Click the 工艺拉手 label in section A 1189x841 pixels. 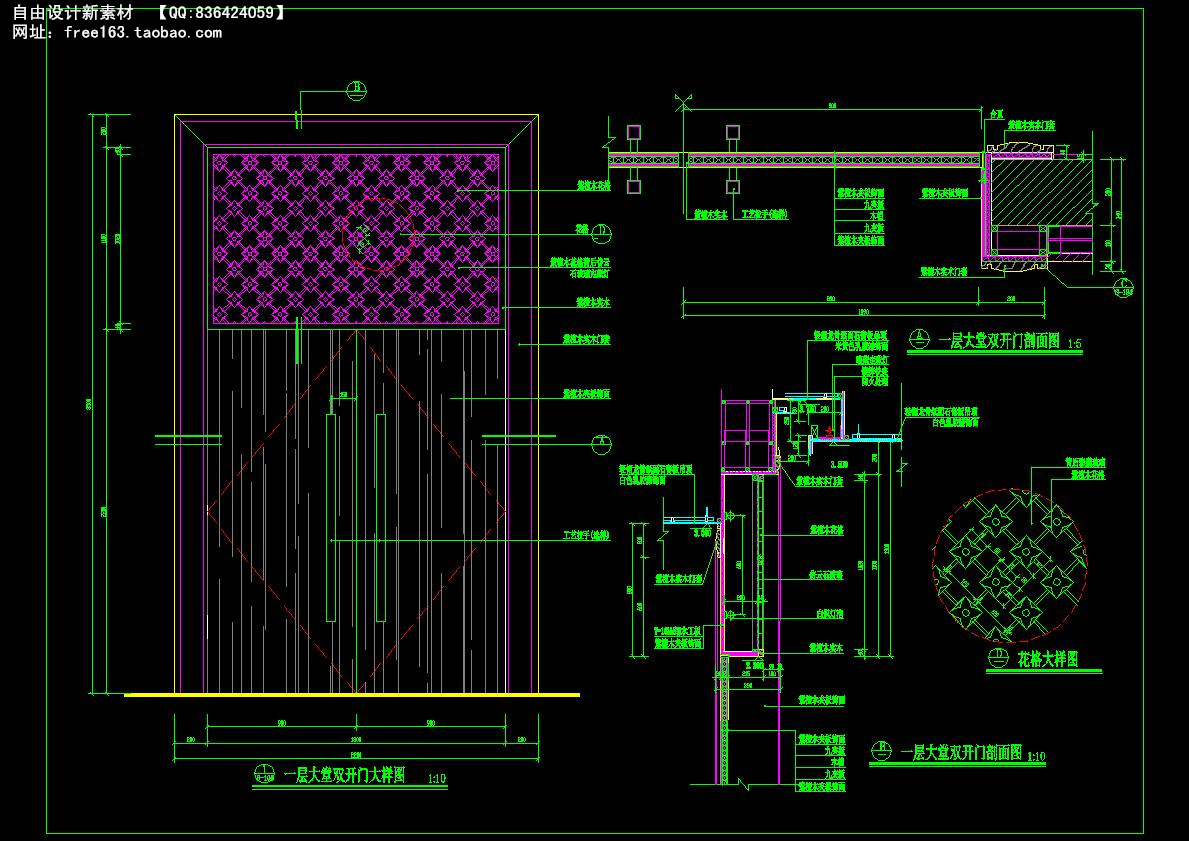[x=764, y=215]
